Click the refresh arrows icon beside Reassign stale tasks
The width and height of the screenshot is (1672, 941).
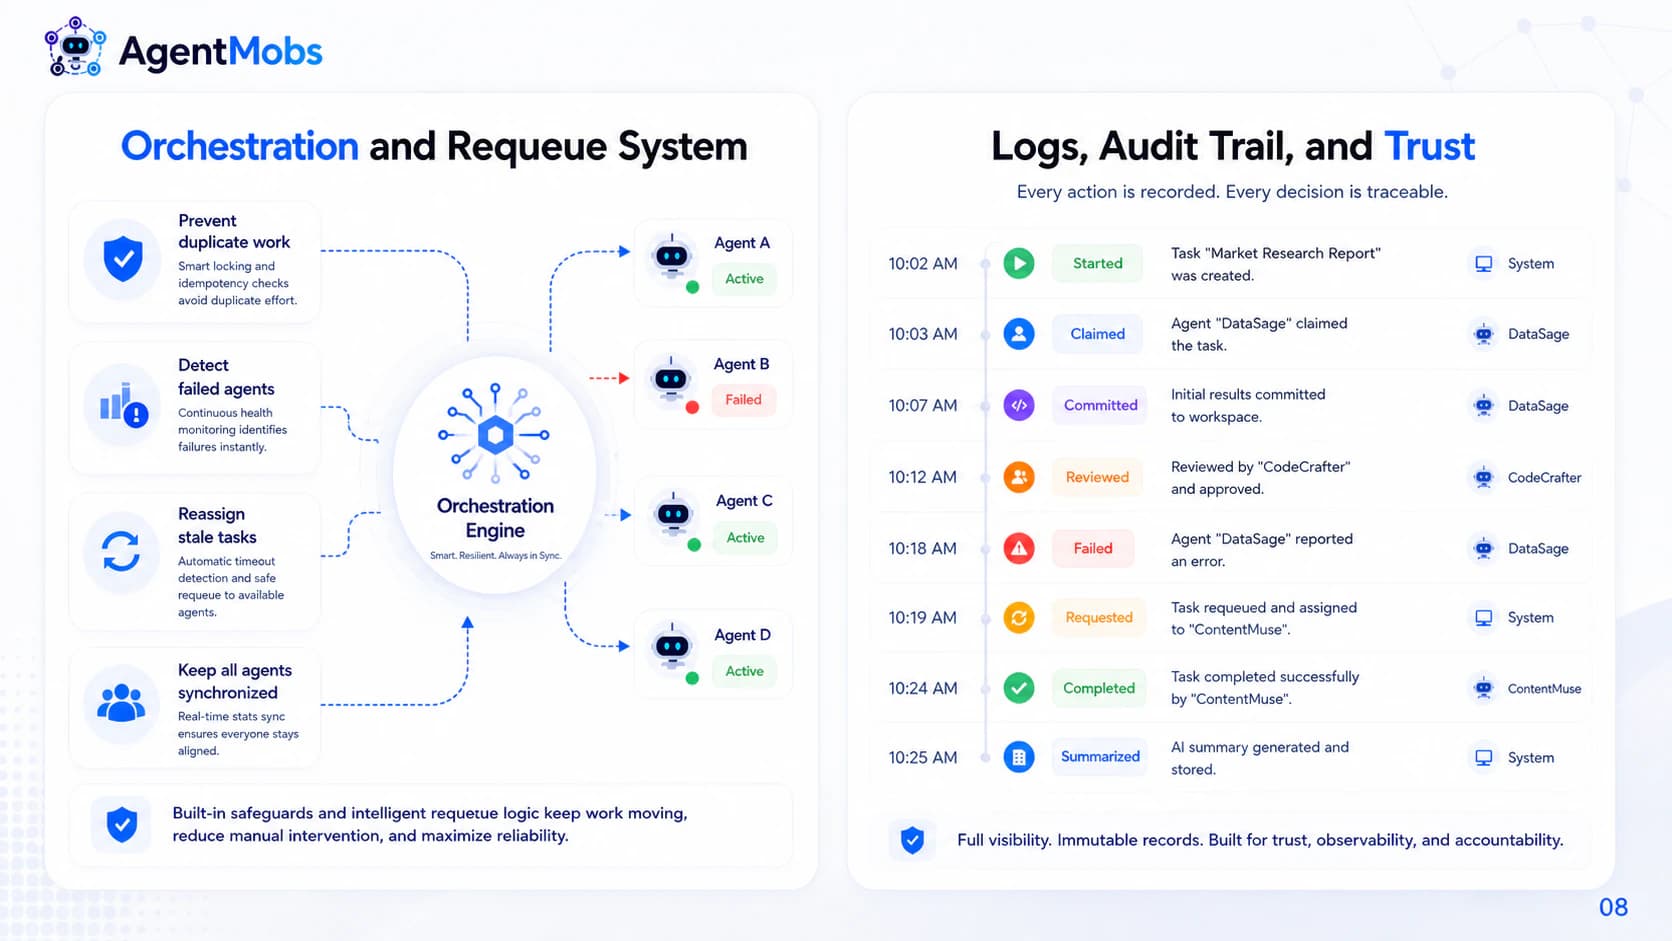tap(121, 551)
